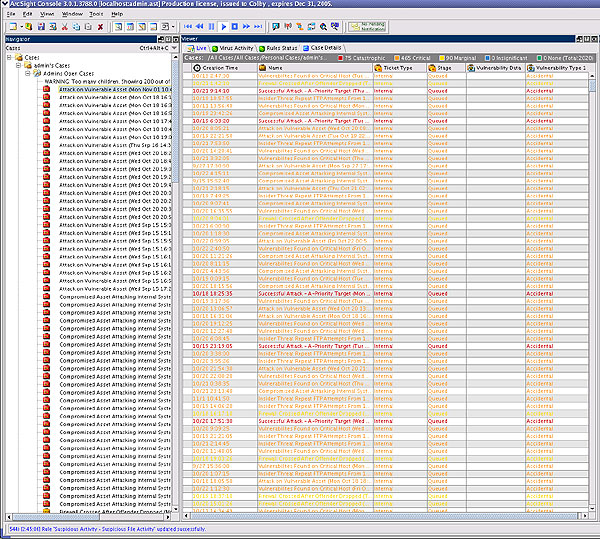Click the Rewind double-arrow icon
The height and width of the screenshot is (539, 600).
click(x=200, y=25)
